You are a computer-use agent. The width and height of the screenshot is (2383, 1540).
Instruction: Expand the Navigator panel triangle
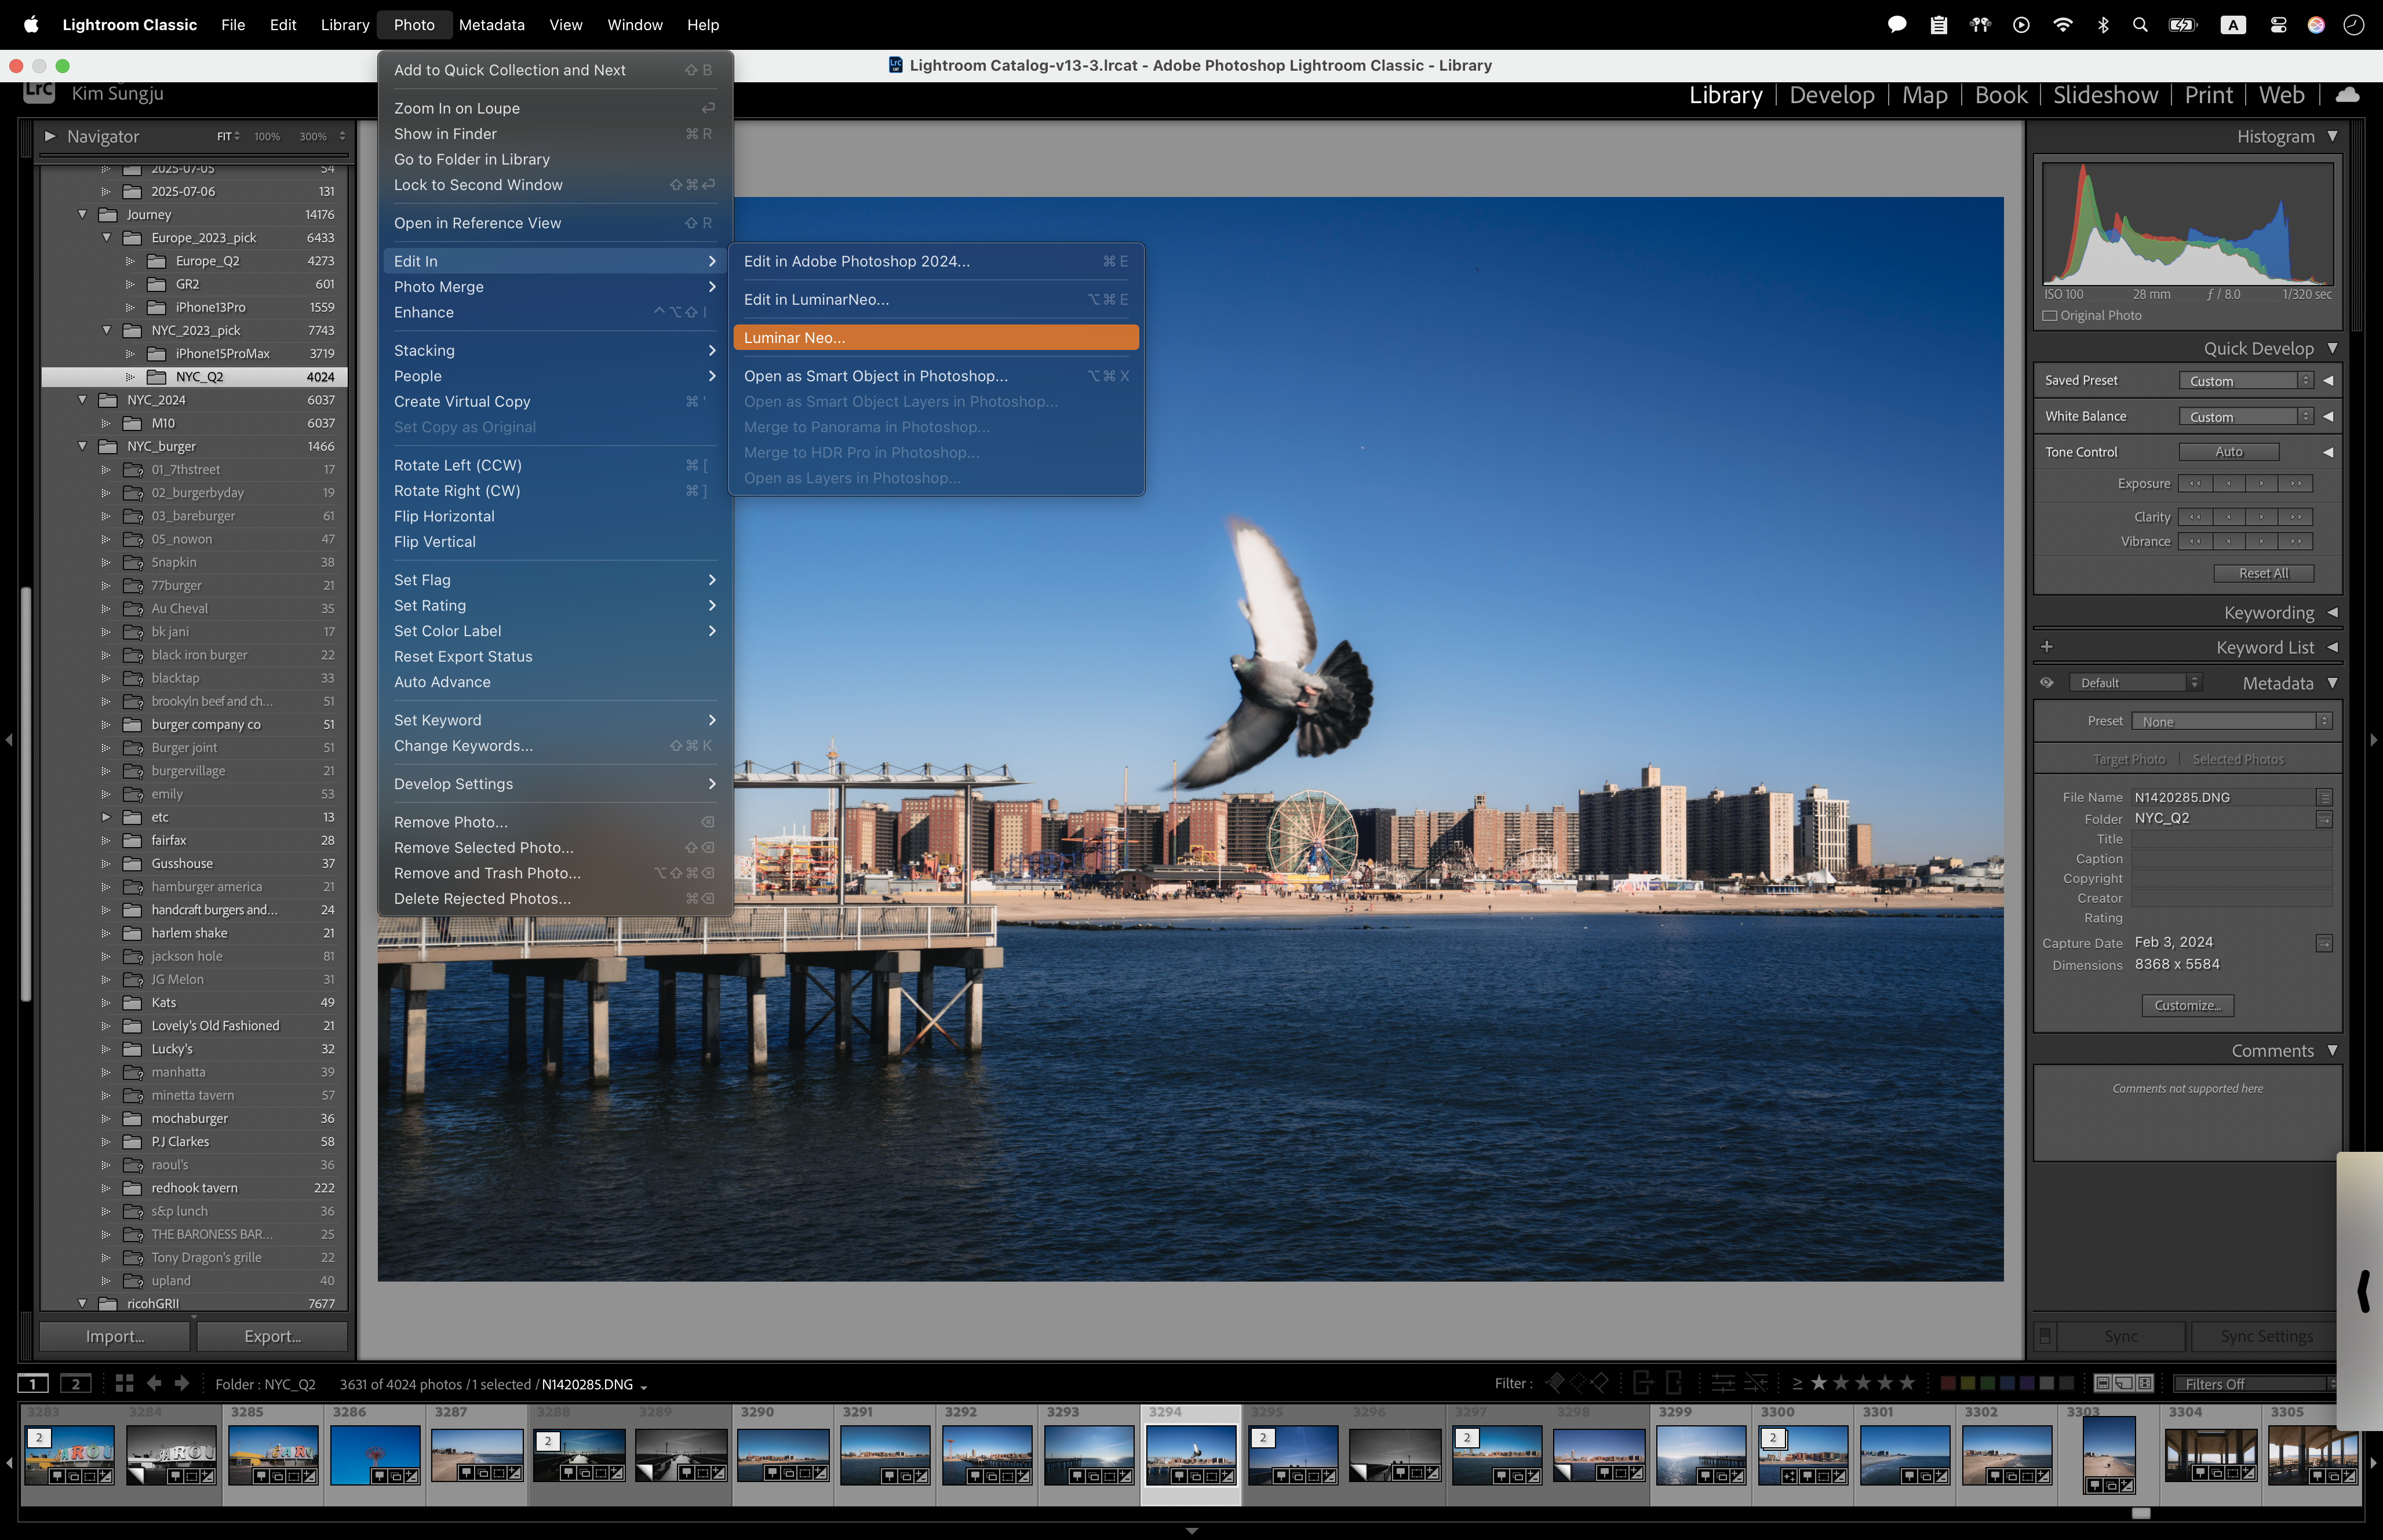point(50,136)
